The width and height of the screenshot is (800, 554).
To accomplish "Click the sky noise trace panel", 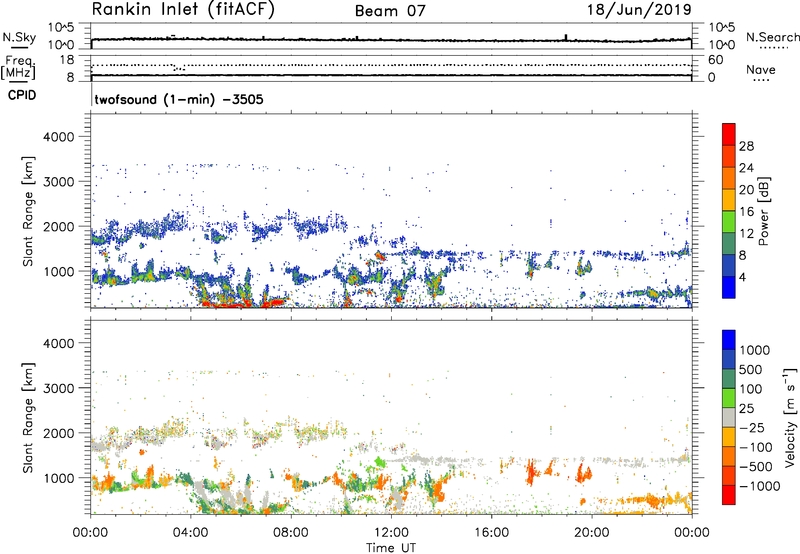I will tap(391, 36).
